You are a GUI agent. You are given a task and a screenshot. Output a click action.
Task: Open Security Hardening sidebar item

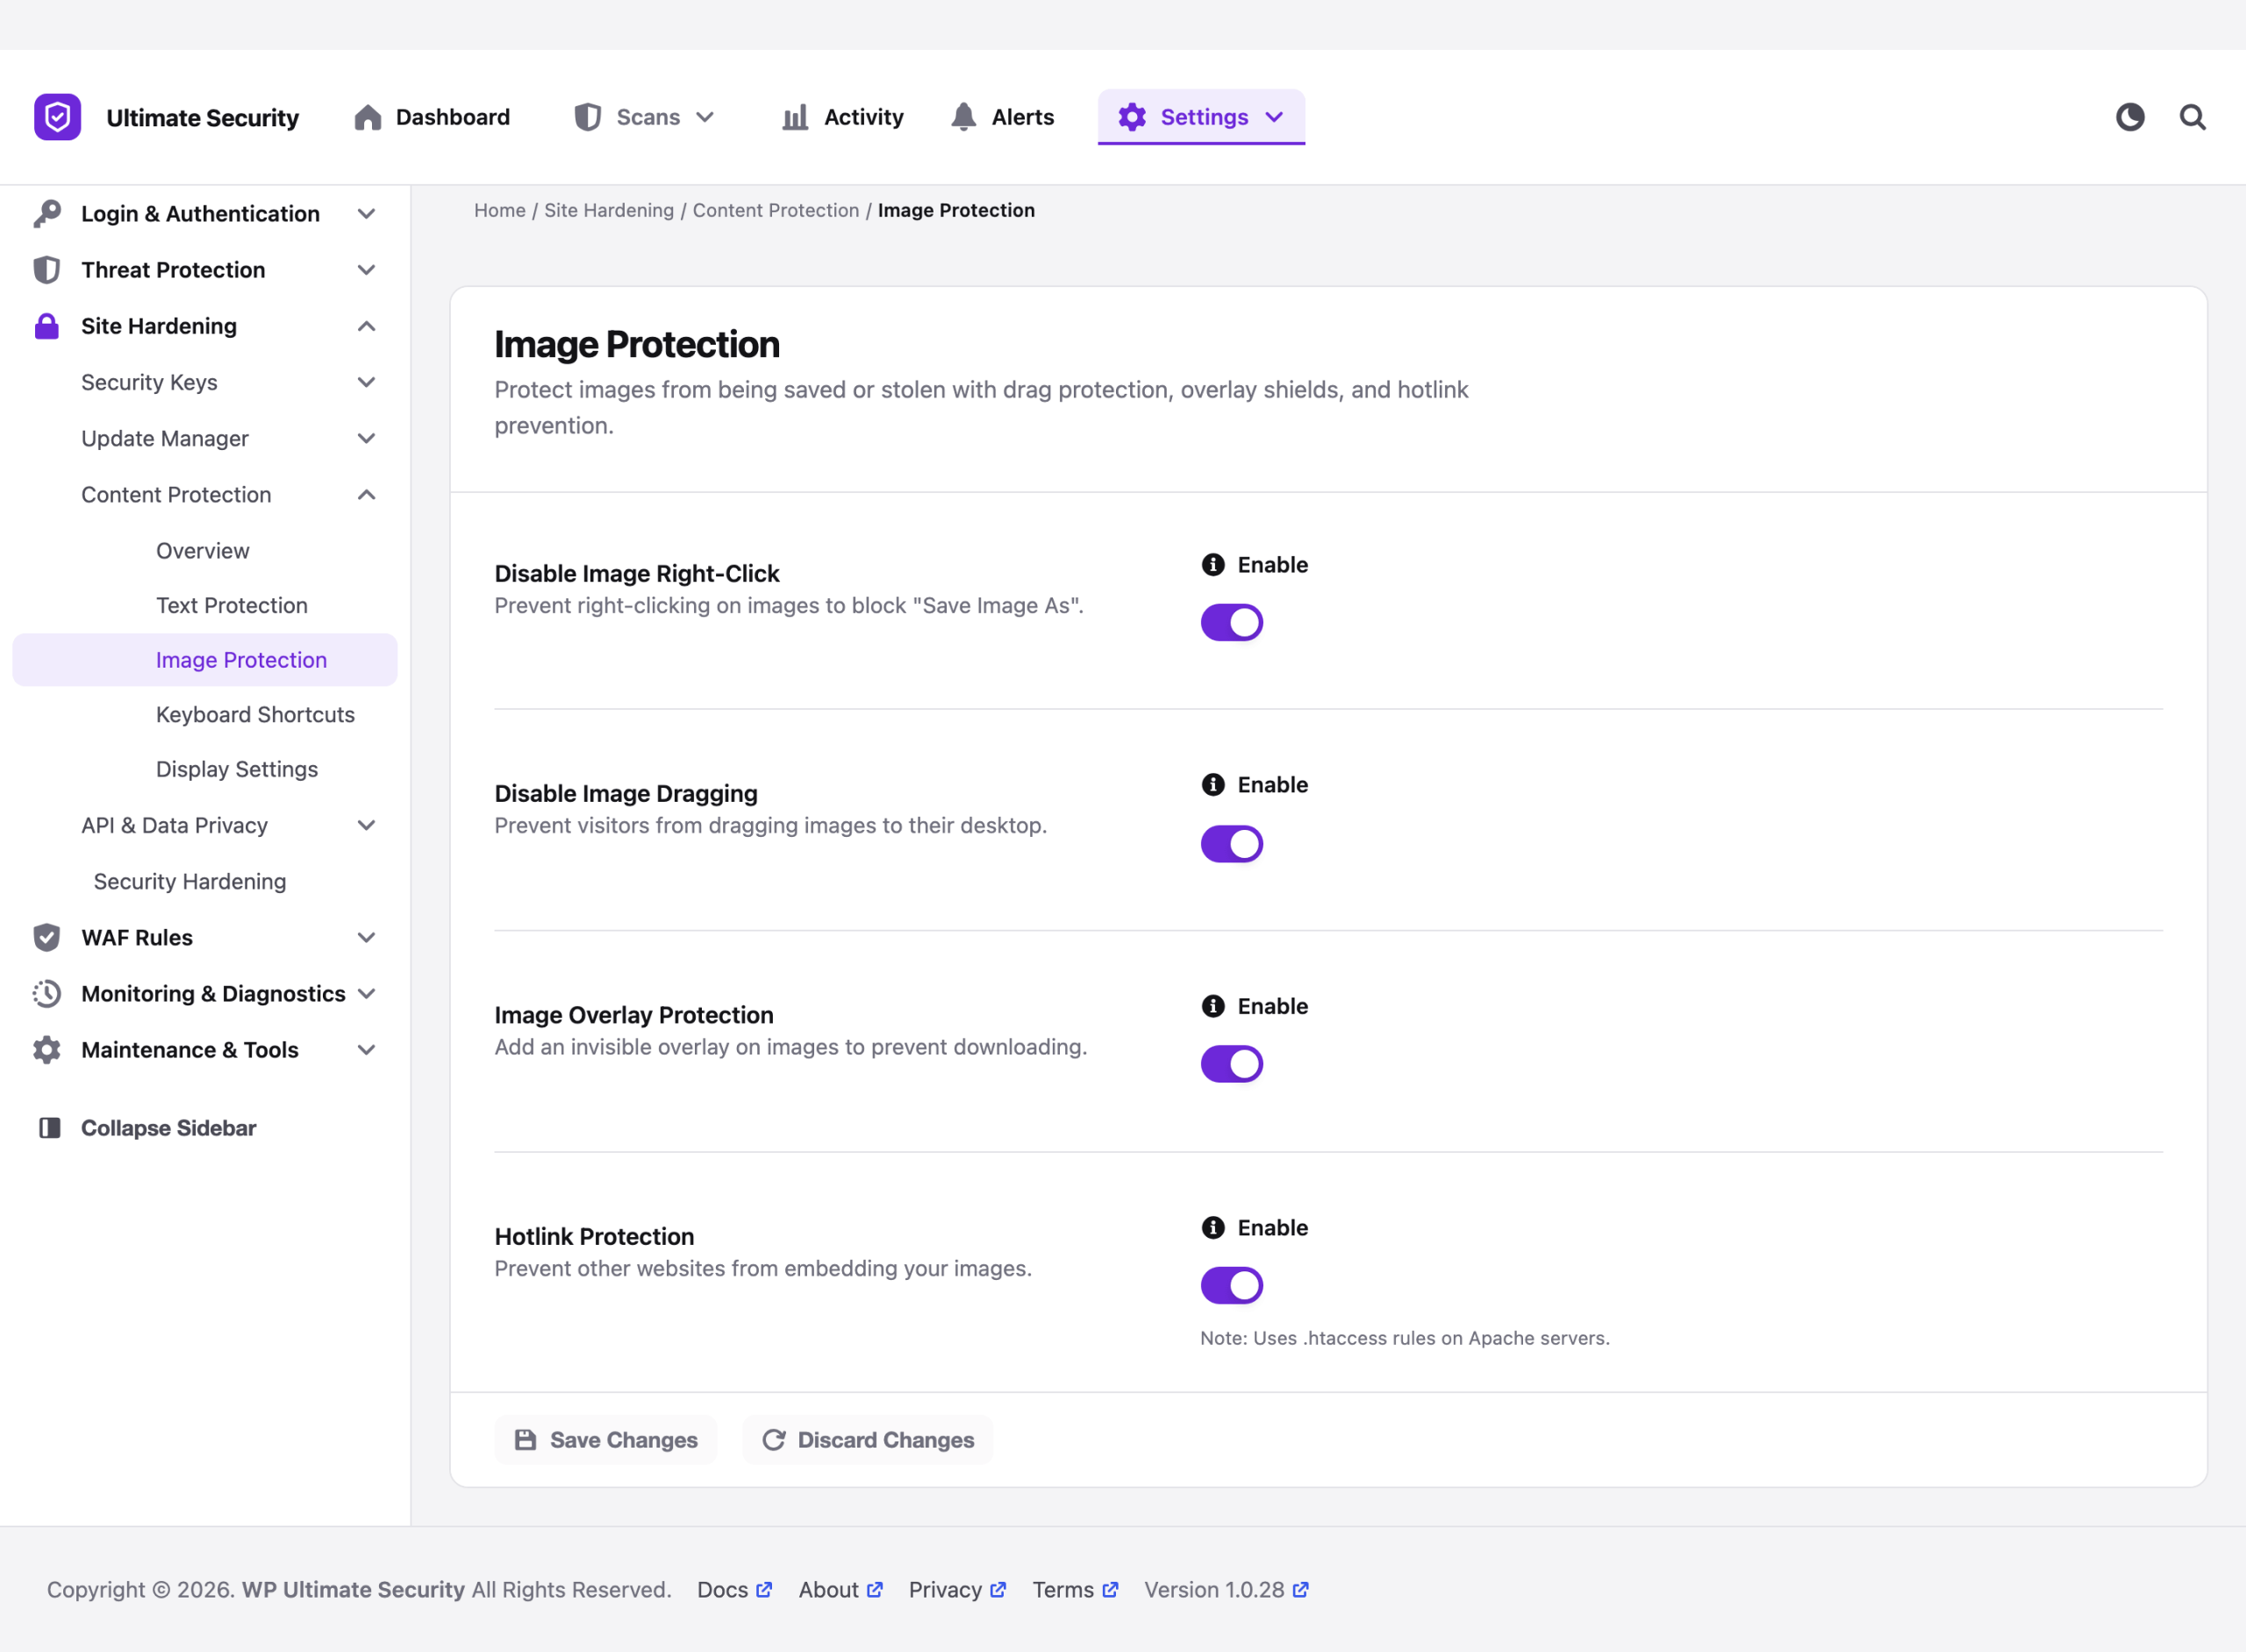coord(190,881)
